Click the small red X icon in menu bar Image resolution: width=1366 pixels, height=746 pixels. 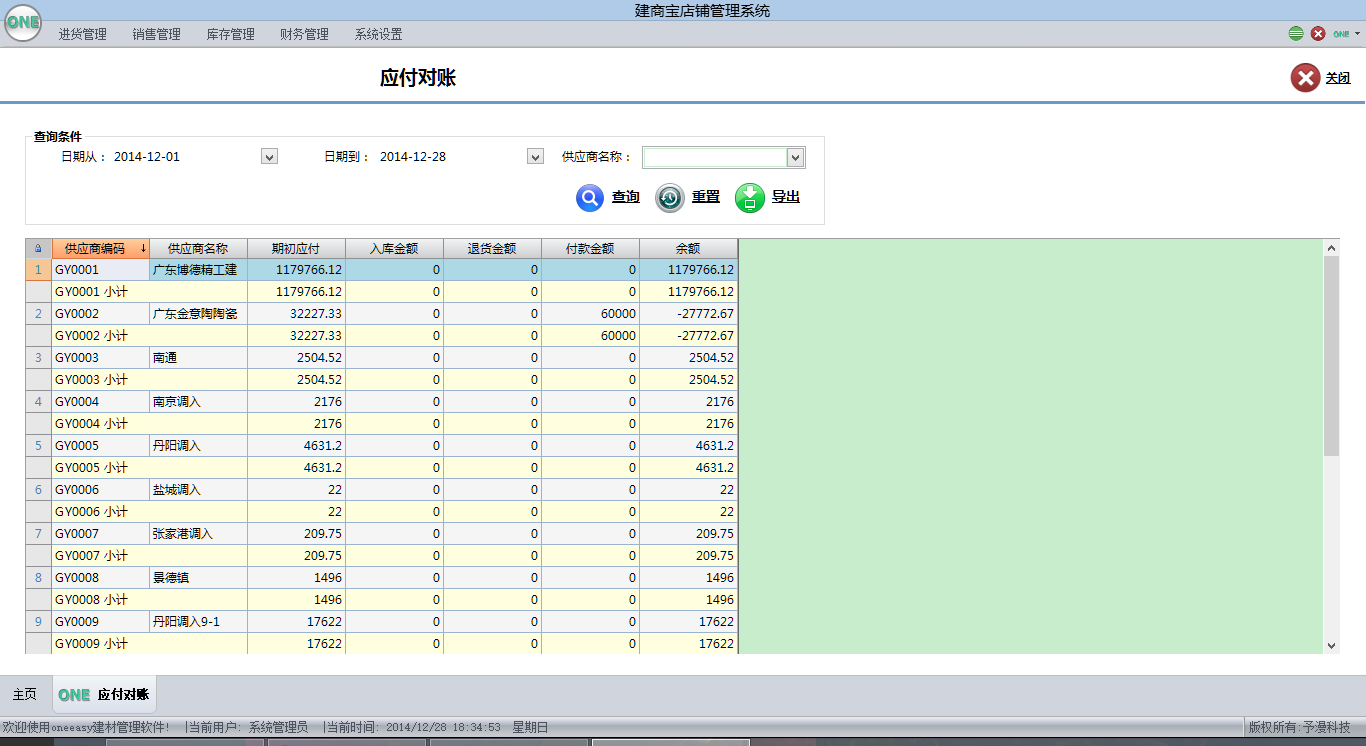pos(1318,34)
